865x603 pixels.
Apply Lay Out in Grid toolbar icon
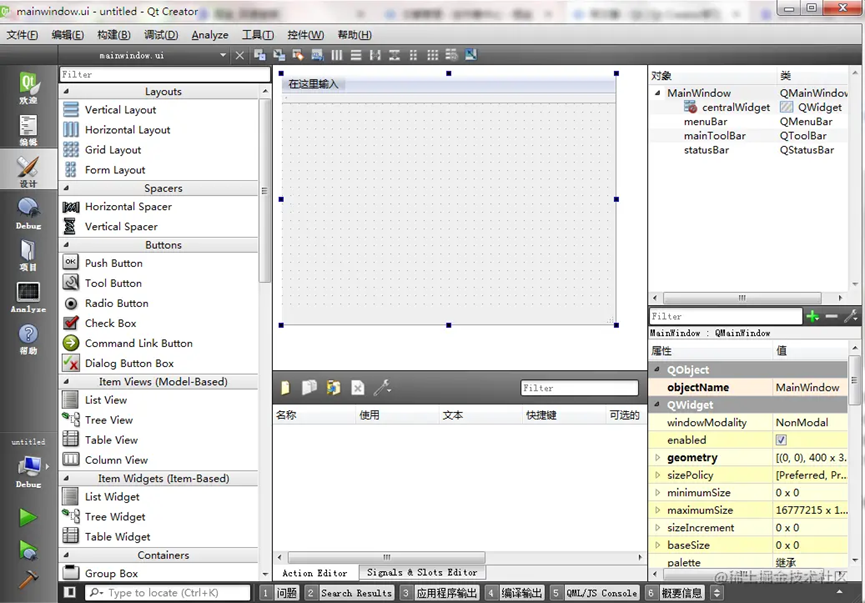pos(432,55)
